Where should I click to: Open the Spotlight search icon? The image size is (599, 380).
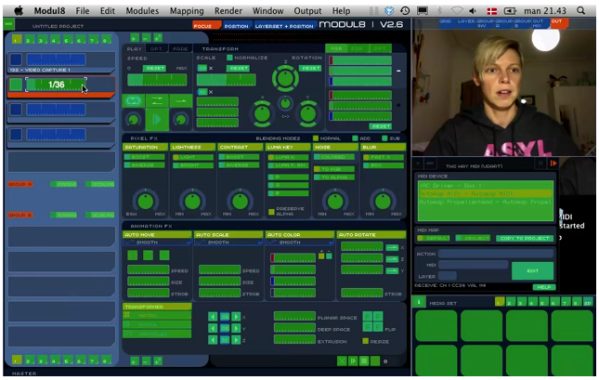581,11
